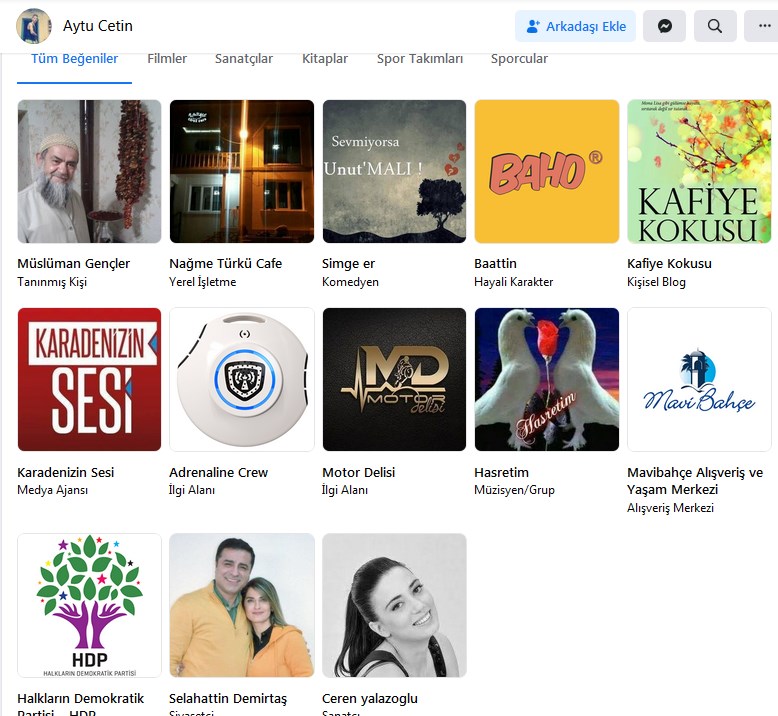Open Motor Delisi name link

click(358, 472)
